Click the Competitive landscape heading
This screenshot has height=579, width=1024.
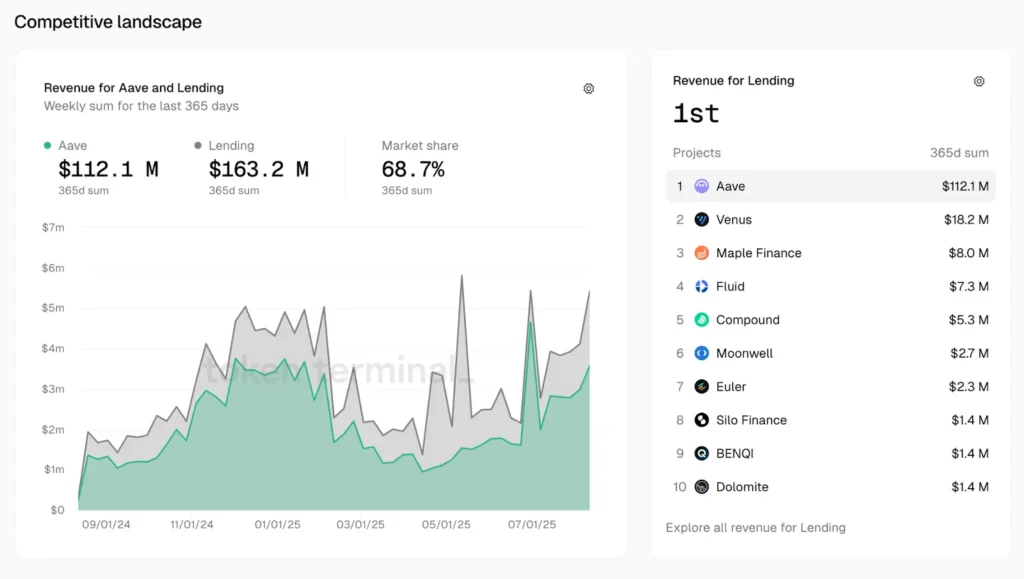coord(108,22)
